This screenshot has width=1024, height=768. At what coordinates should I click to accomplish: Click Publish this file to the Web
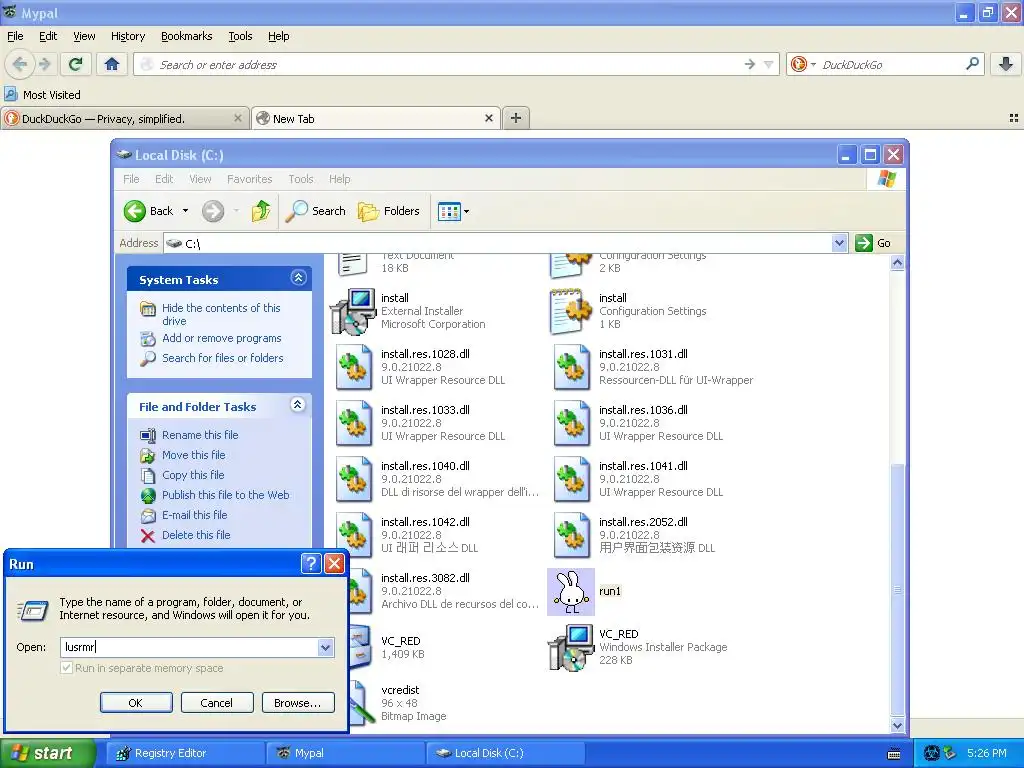click(225, 495)
